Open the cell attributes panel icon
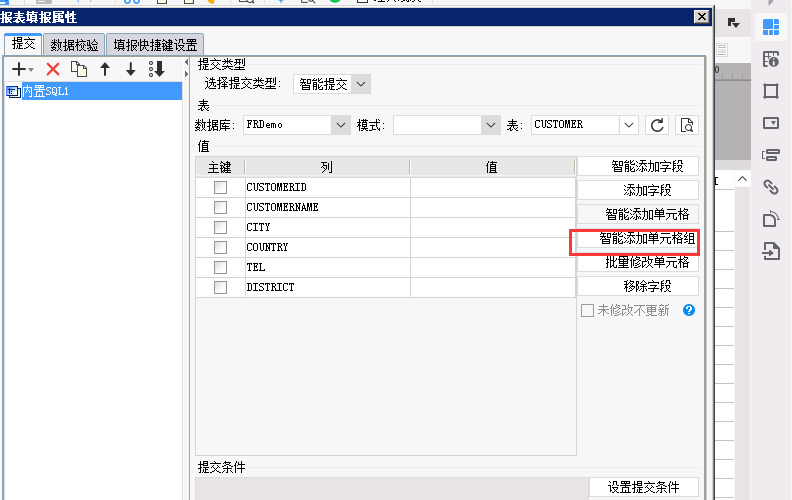This screenshot has width=792, height=500. (771, 59)
